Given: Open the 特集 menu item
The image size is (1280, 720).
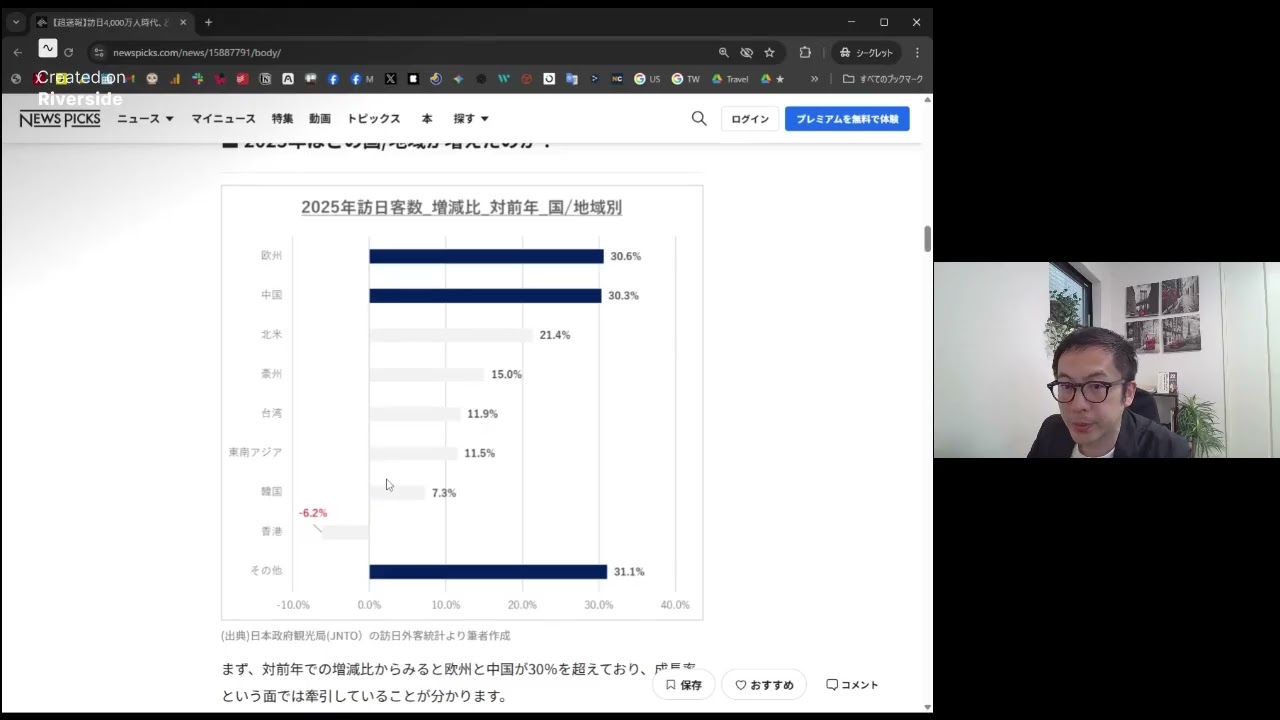Looking at the screenshot, I should coord(282,119).
